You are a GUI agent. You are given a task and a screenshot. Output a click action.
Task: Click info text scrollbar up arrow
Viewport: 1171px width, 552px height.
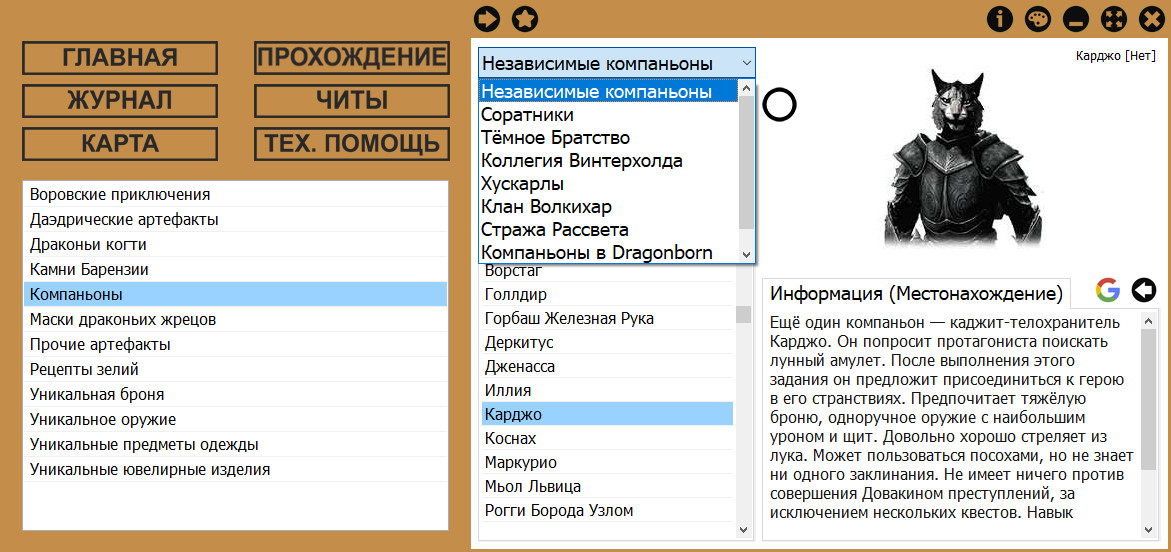(1149, 319)
